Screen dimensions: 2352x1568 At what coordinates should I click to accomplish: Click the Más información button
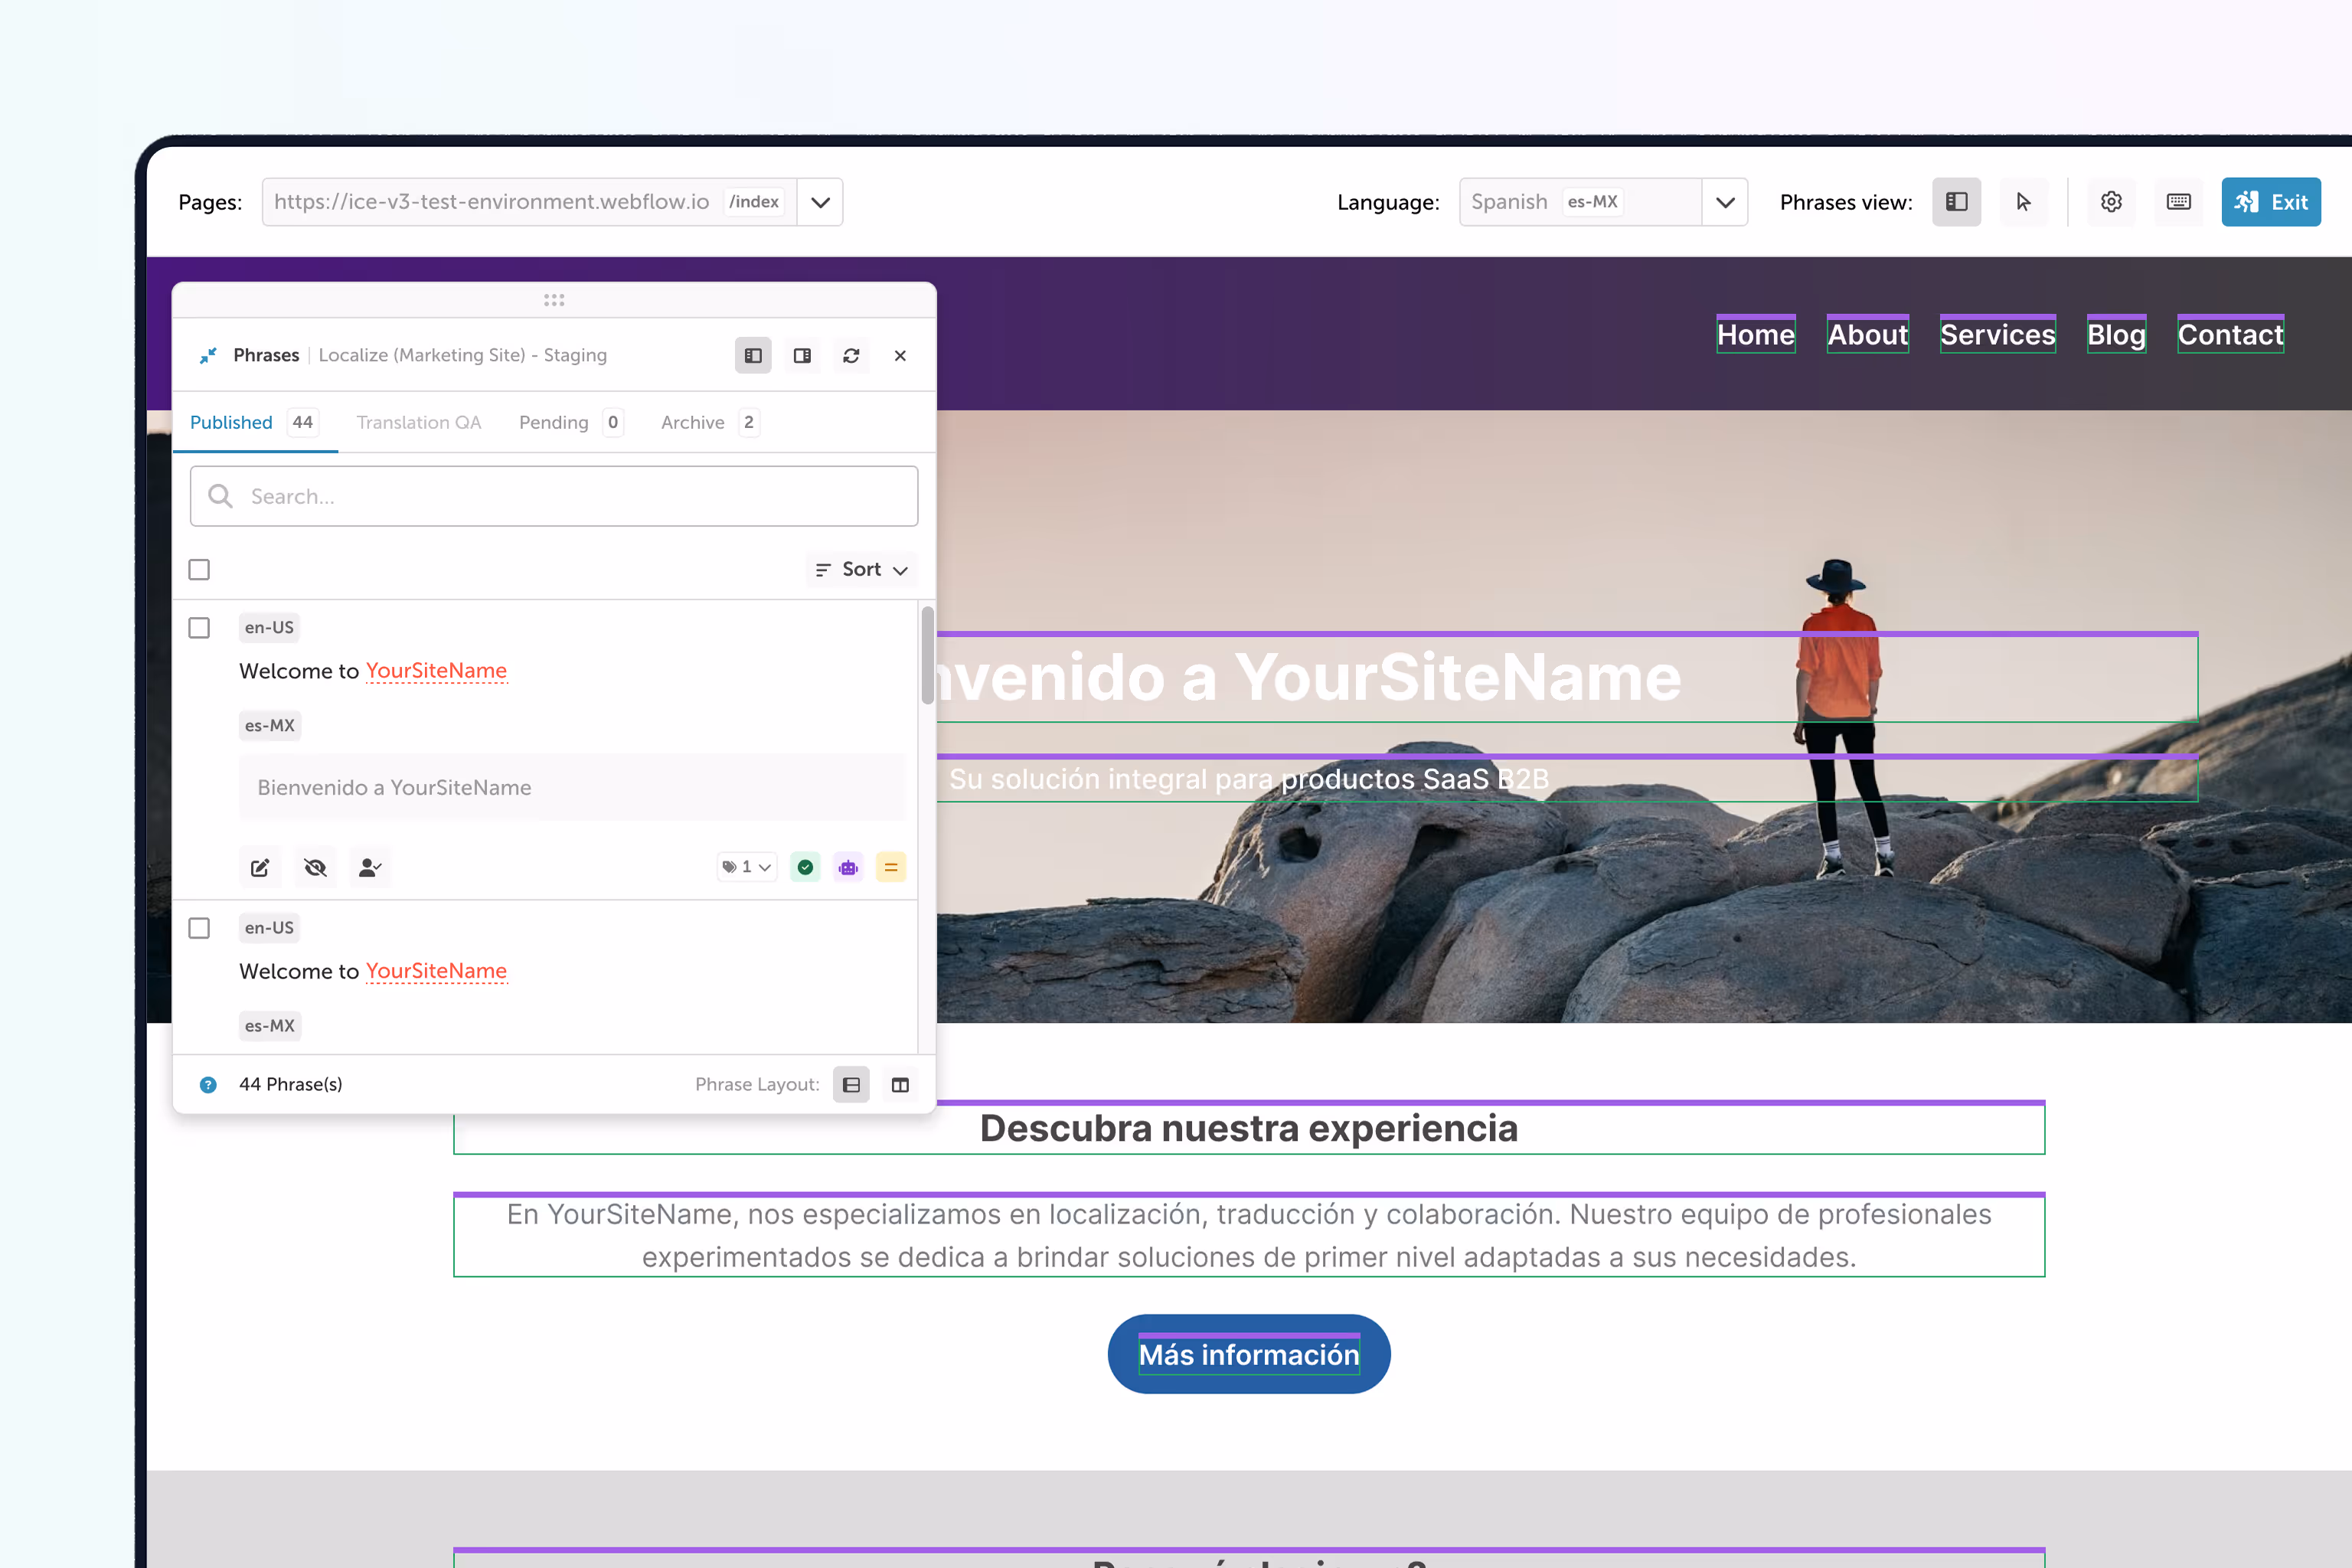[x=1248, y=1354]
